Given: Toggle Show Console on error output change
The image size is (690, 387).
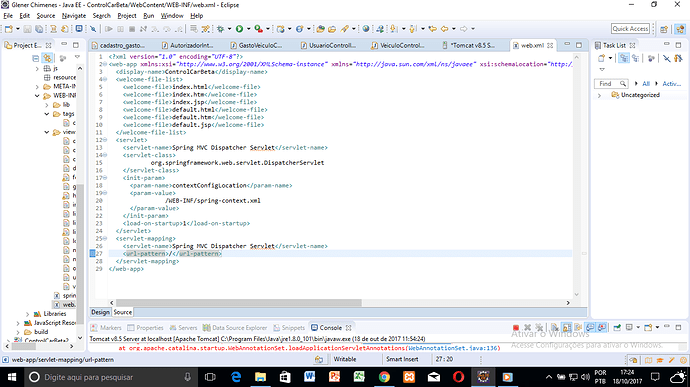Looking at the screenshot, I should [x=602, y=328].
